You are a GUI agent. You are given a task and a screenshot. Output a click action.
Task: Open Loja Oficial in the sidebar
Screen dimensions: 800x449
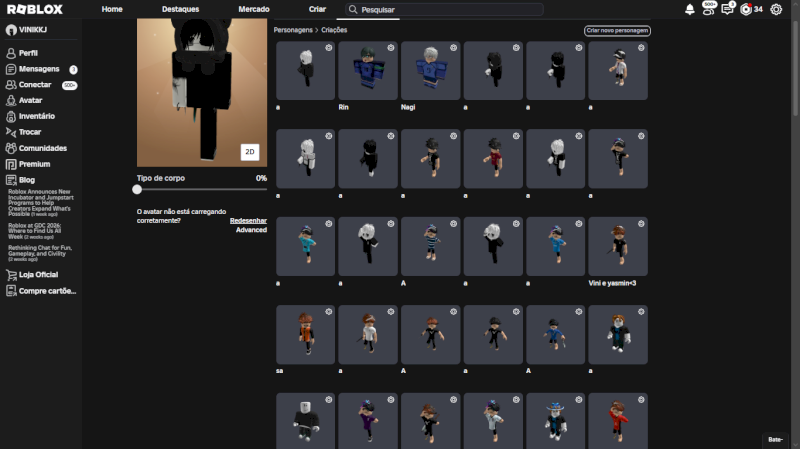coord(38,275)
